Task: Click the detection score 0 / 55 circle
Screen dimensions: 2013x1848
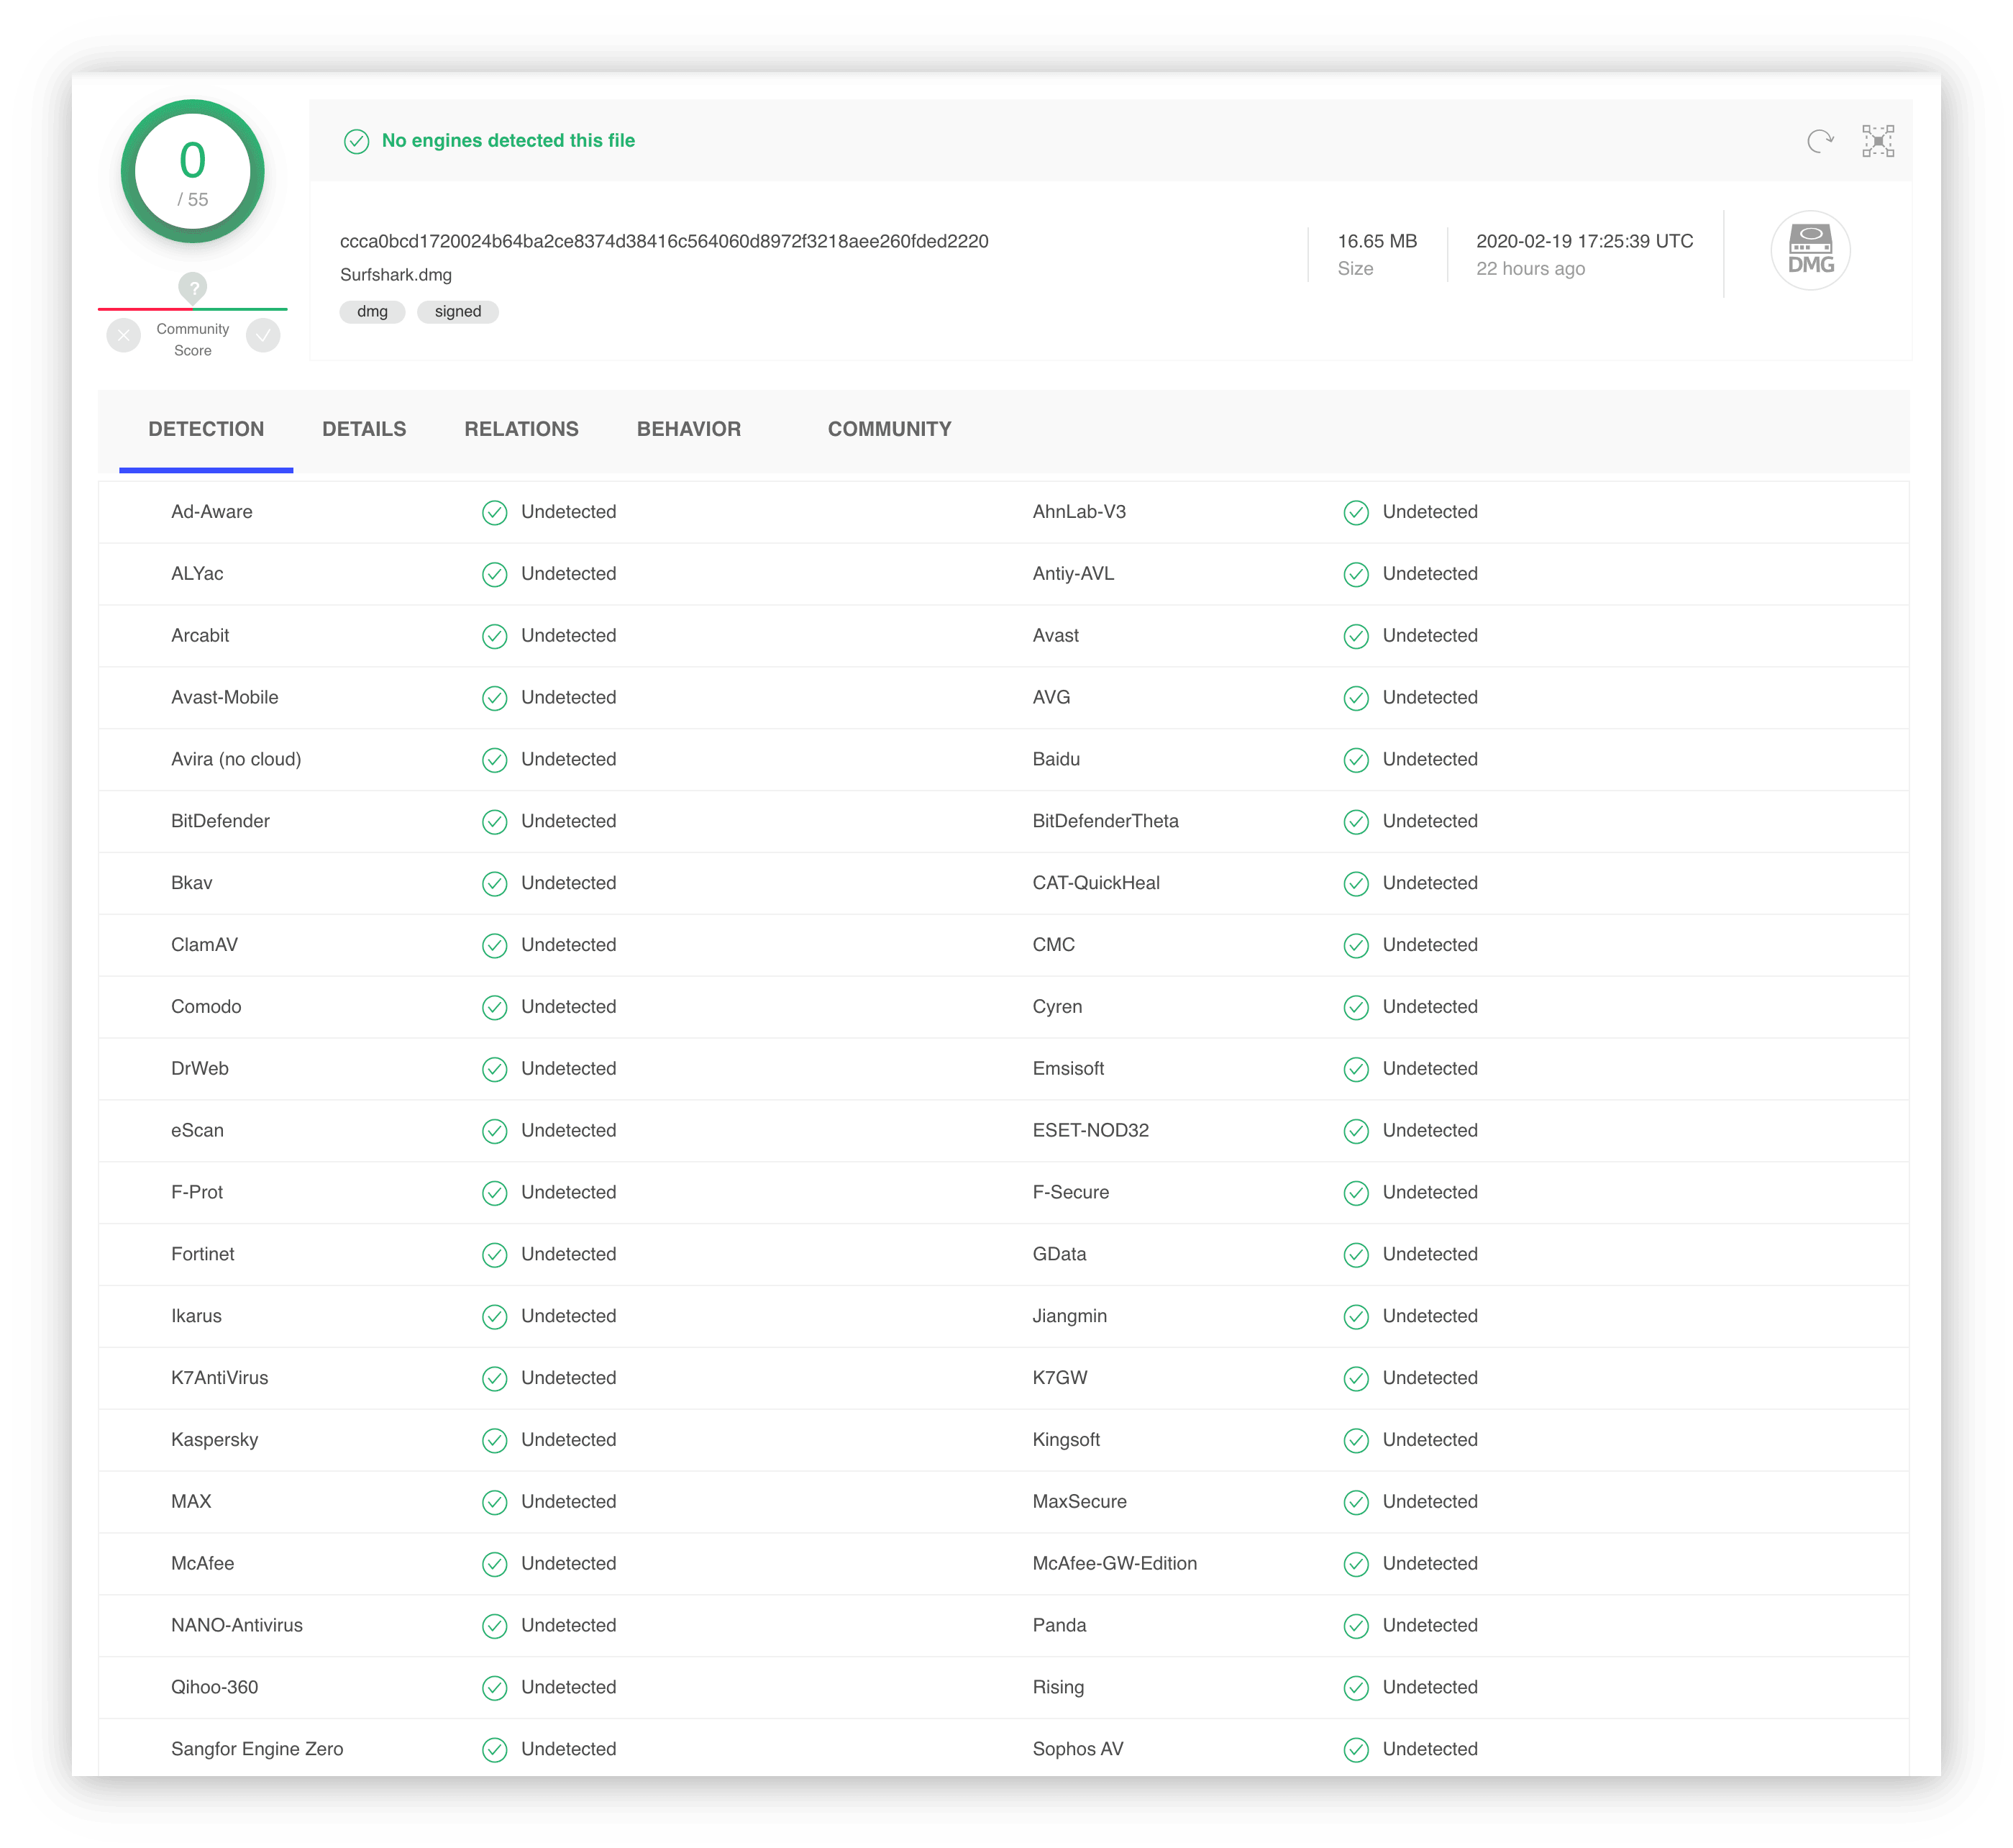Action: click(x=193, y=171)
